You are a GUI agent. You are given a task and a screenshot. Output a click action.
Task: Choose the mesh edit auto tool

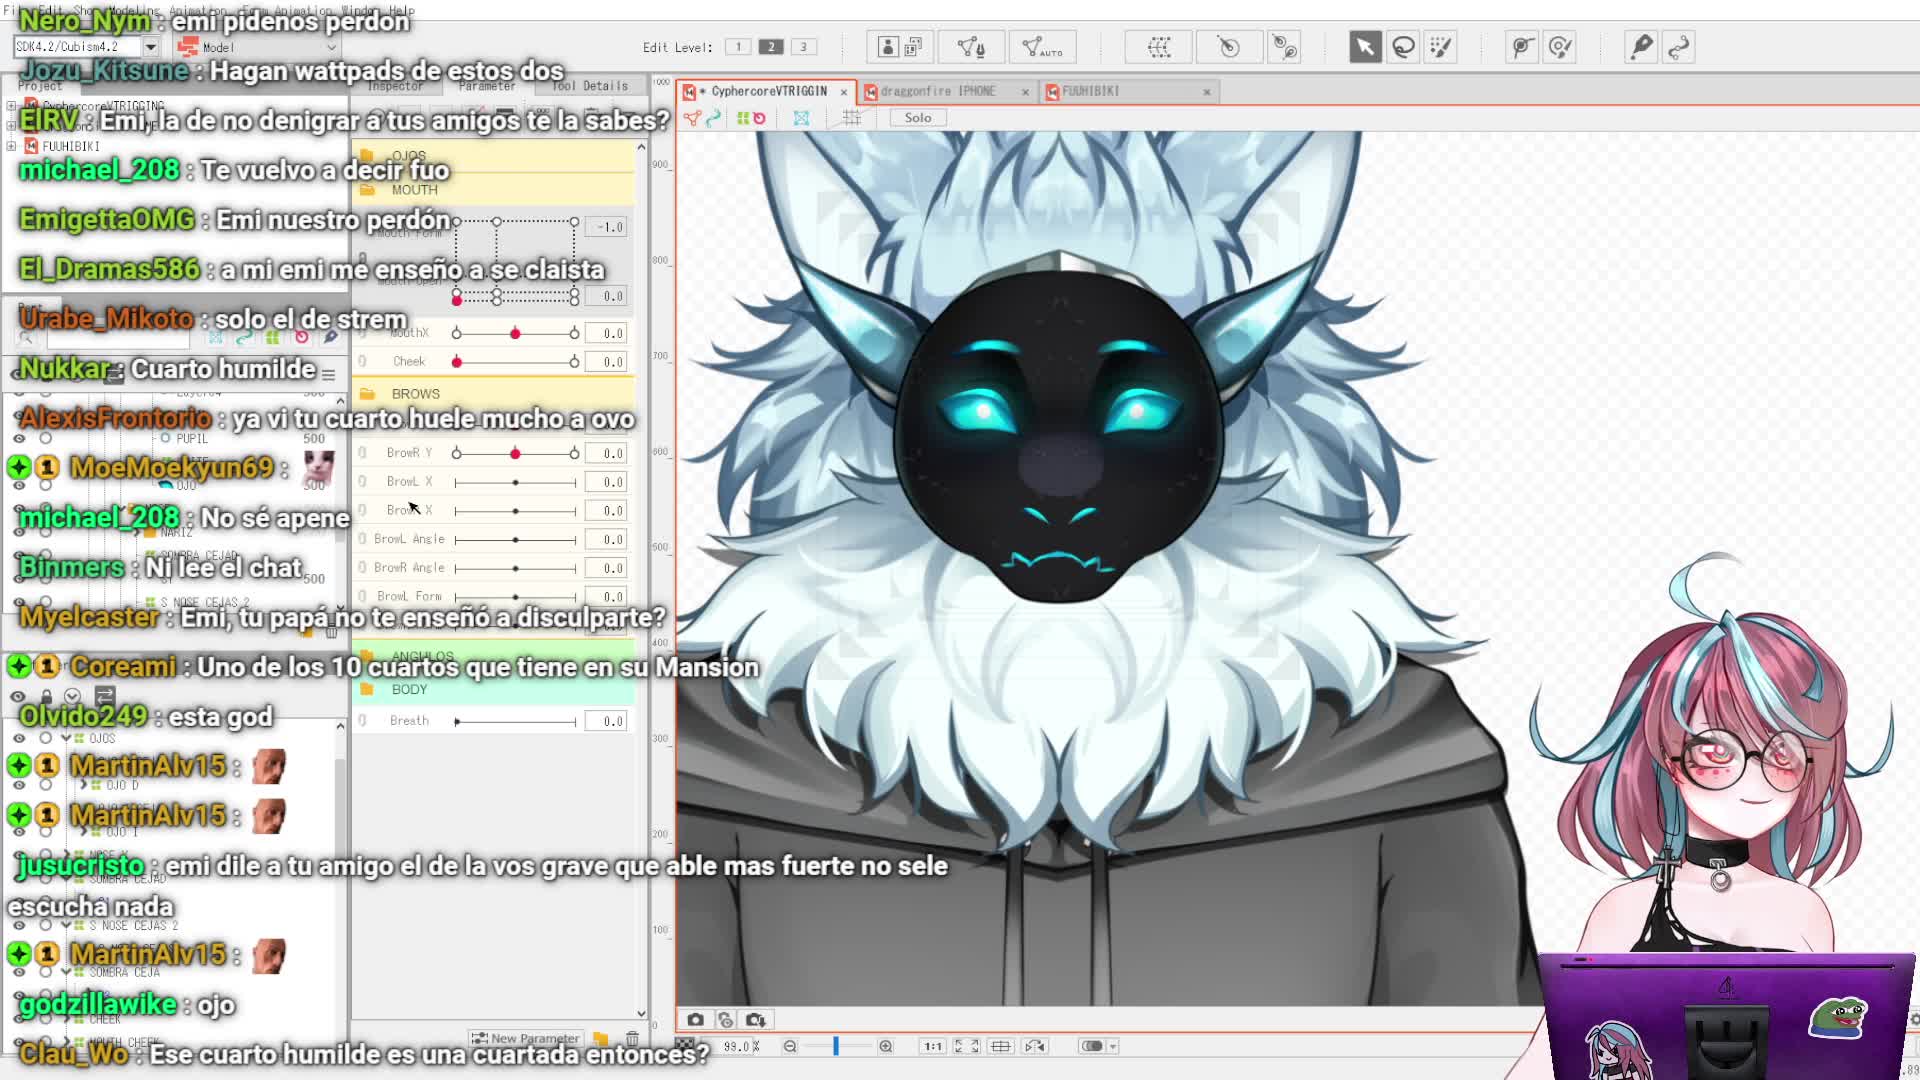(x=1042, y=47)
